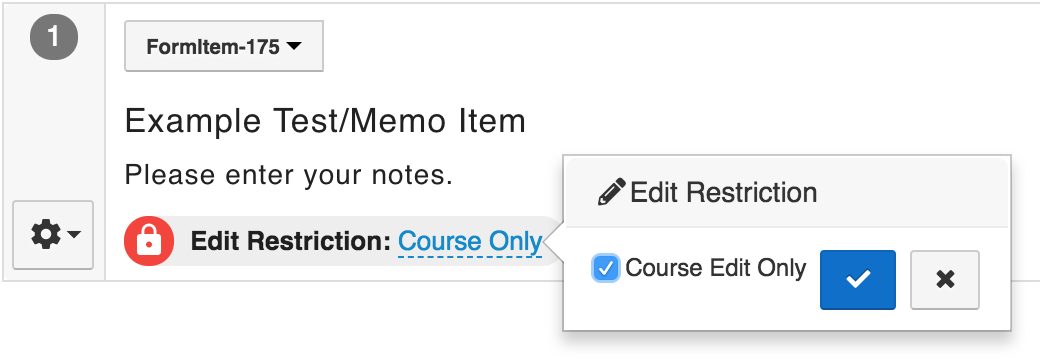The image size is (1040, 360).
Task: Click the red lock icon
Action: 149,241
